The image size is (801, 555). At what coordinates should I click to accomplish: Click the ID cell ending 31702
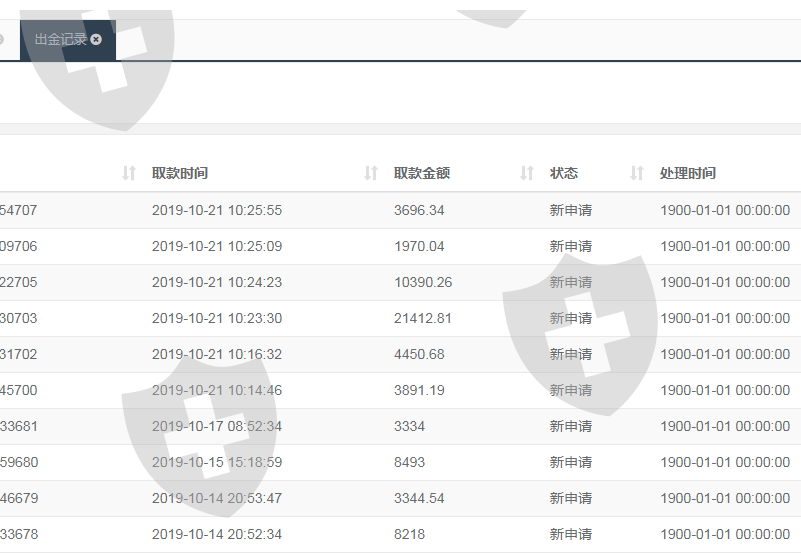18,354
